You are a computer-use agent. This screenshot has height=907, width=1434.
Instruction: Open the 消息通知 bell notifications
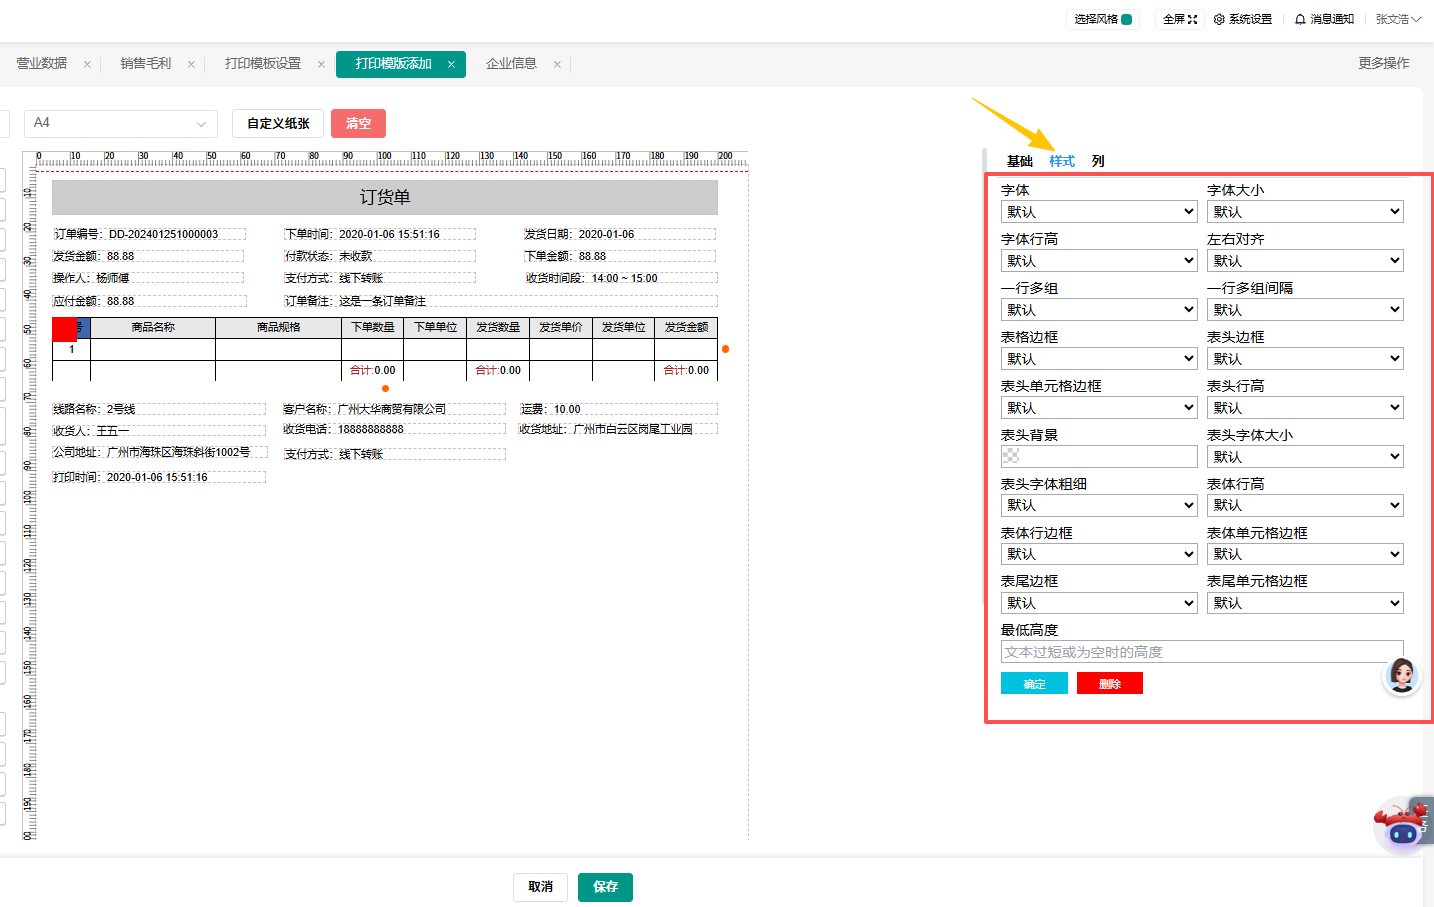[1324, 19]
